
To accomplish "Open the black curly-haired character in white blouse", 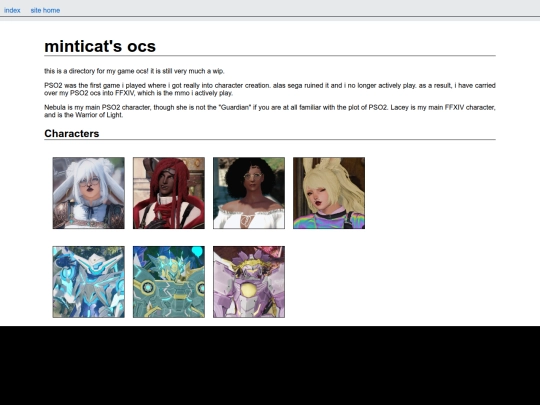I will pos(249,193).
